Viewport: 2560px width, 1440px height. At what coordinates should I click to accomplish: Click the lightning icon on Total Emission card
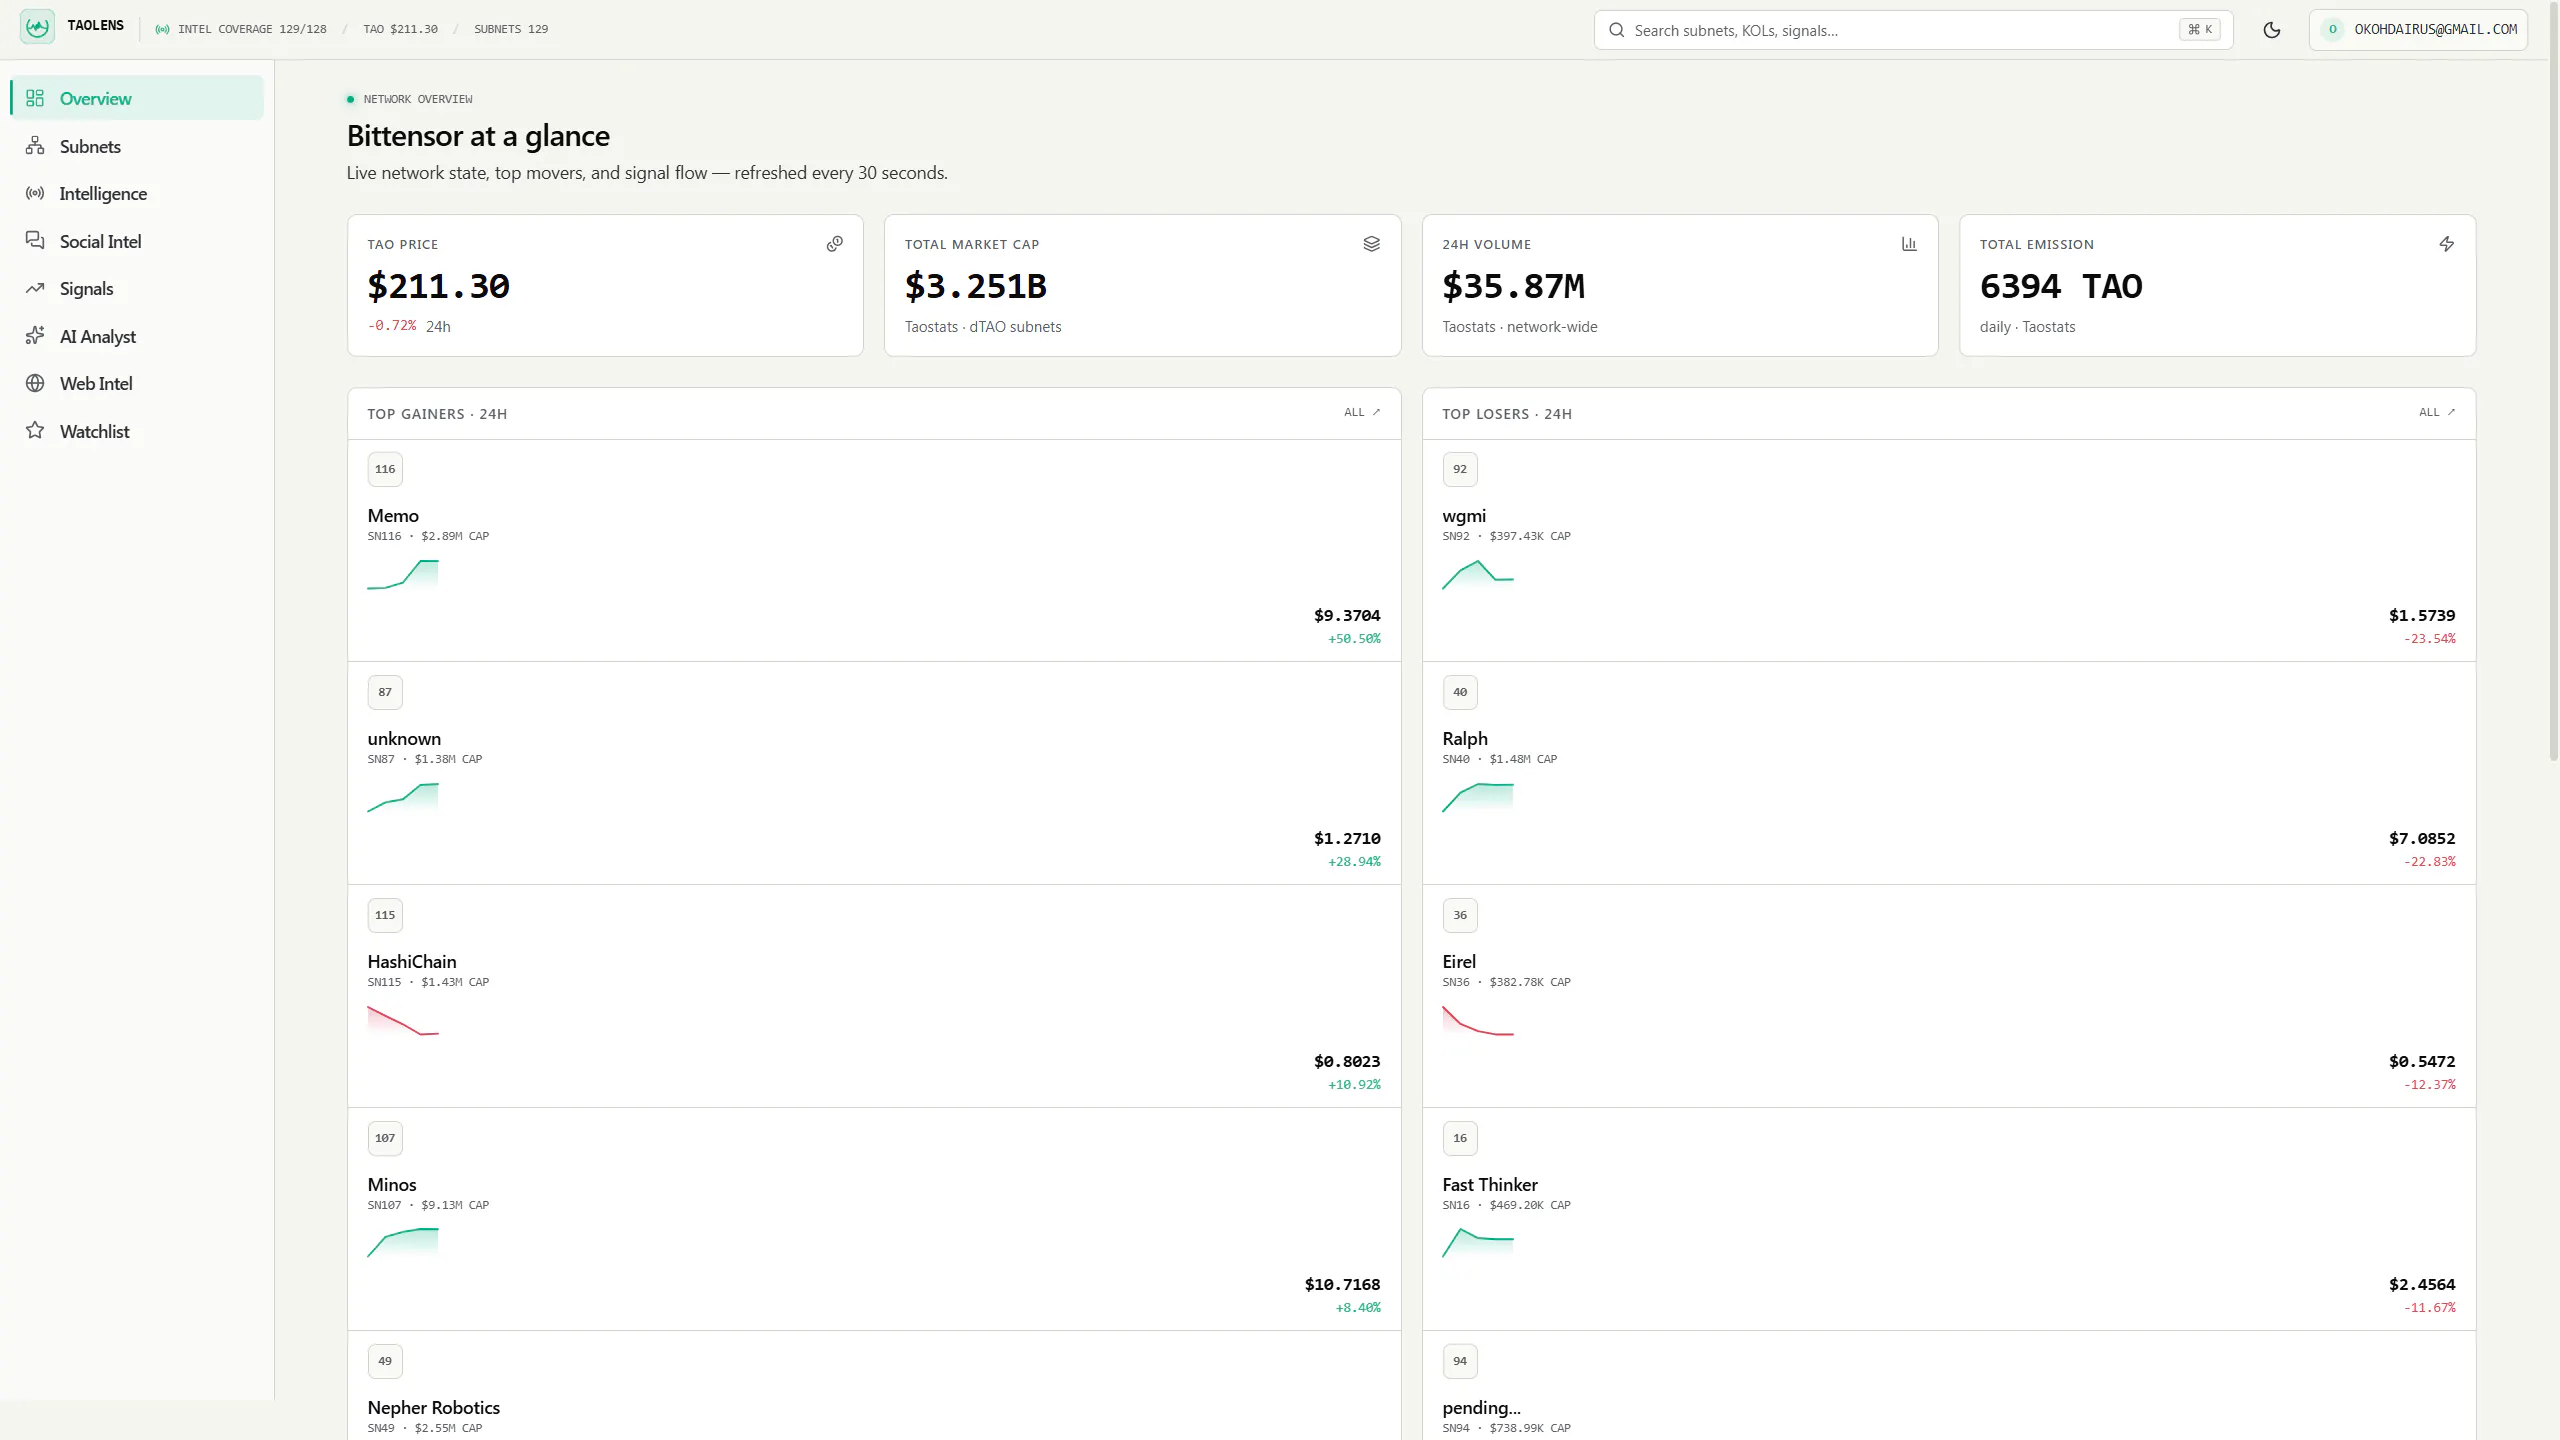pyautogui.click(x=2446, y=244)
